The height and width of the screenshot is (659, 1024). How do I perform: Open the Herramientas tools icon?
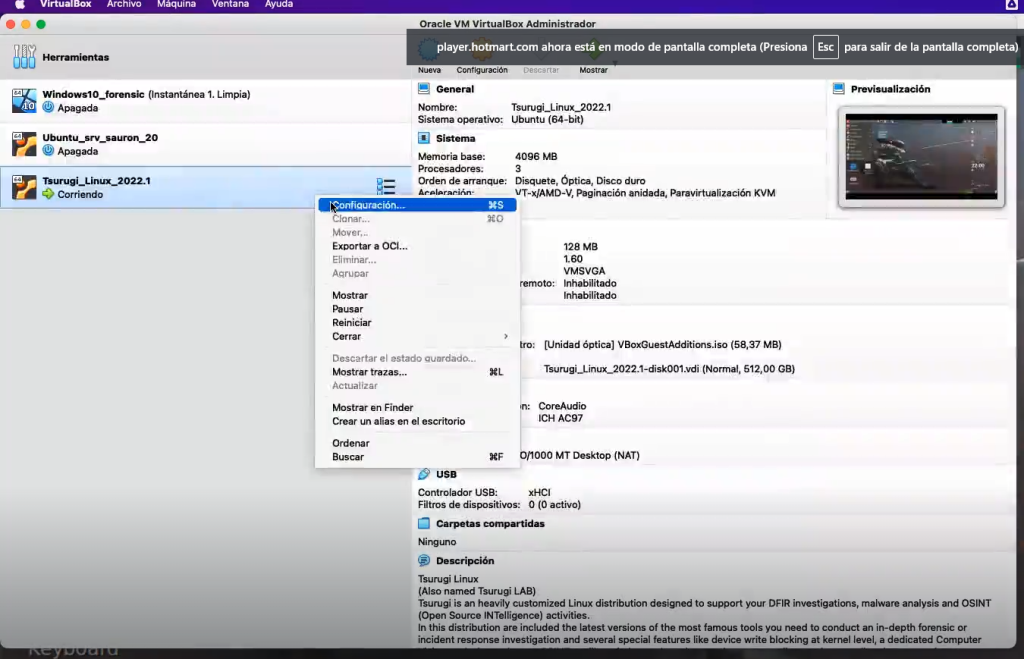[x=24, y=57]
